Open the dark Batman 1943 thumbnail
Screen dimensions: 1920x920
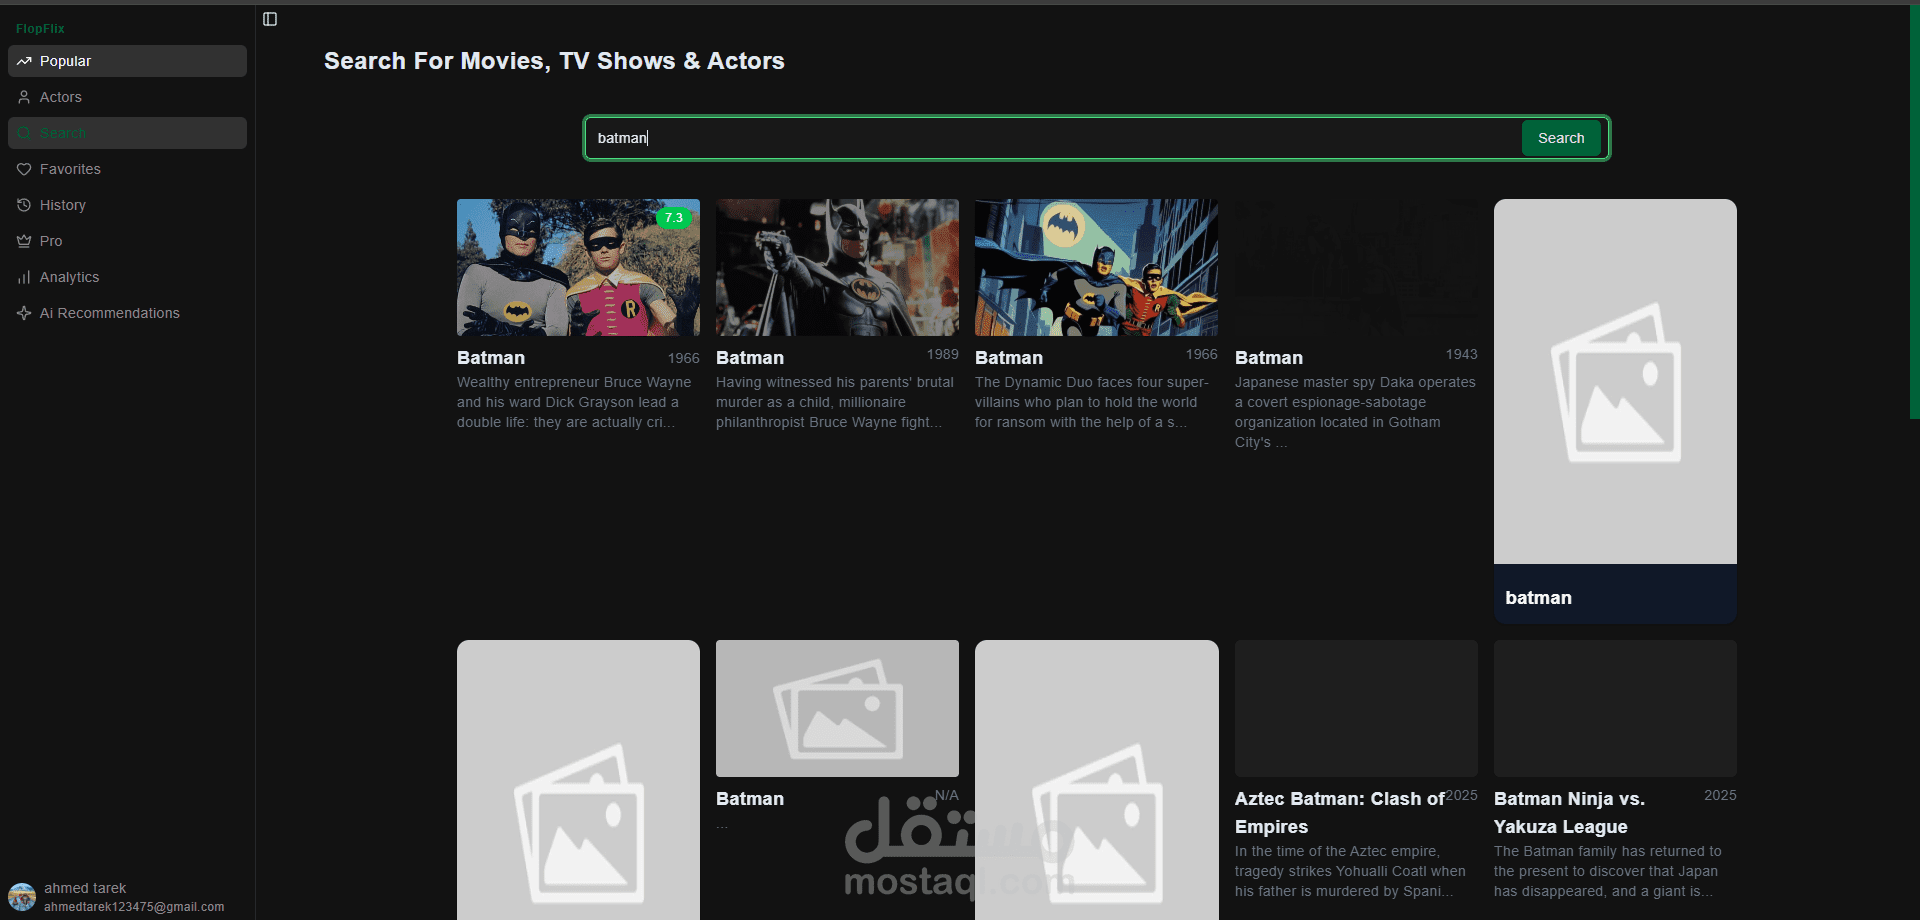[1356, 267]
